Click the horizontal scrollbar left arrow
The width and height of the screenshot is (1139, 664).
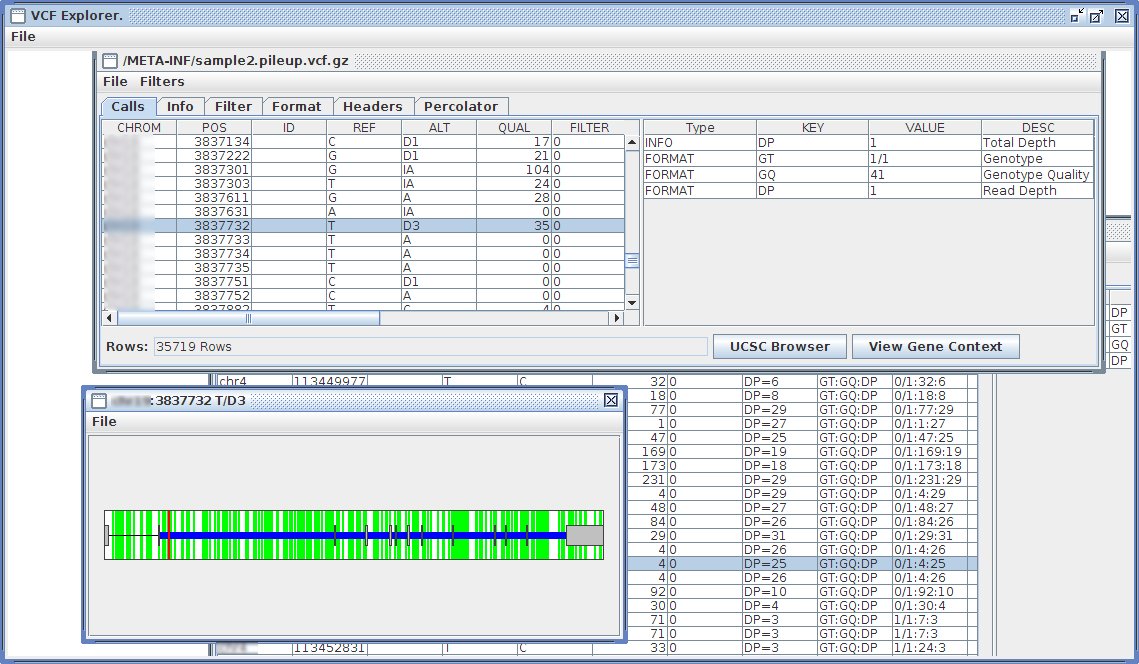point(110,318)
